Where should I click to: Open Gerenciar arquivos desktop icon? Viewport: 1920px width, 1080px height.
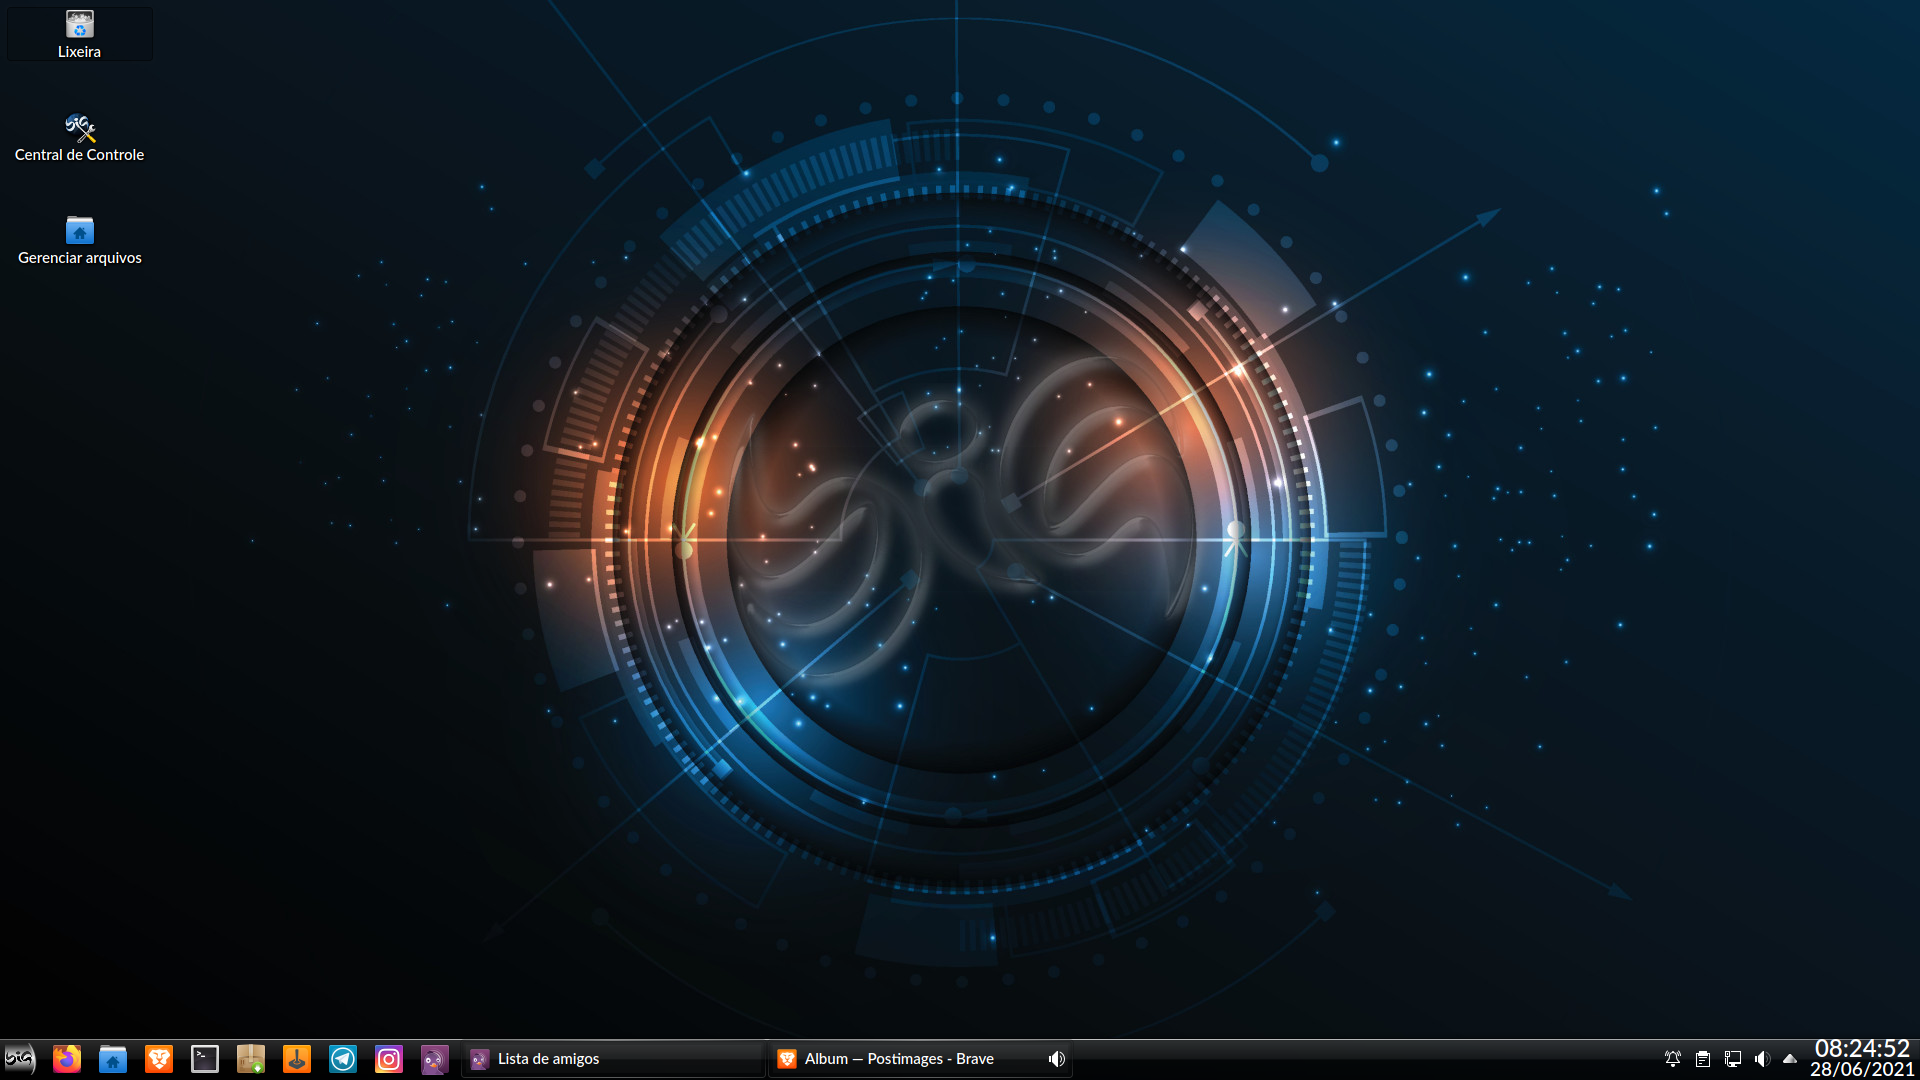point(80,241)
